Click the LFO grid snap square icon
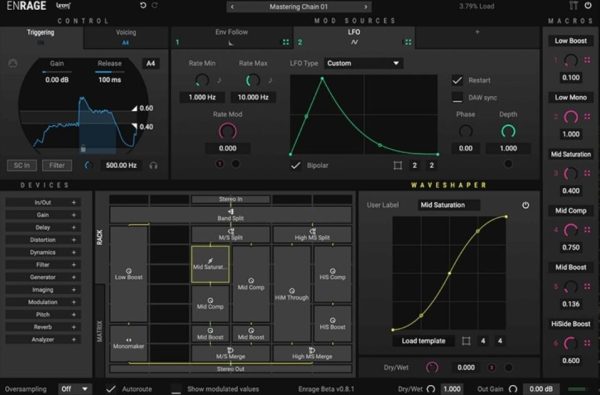600x395 pixels. coord(398,165)
